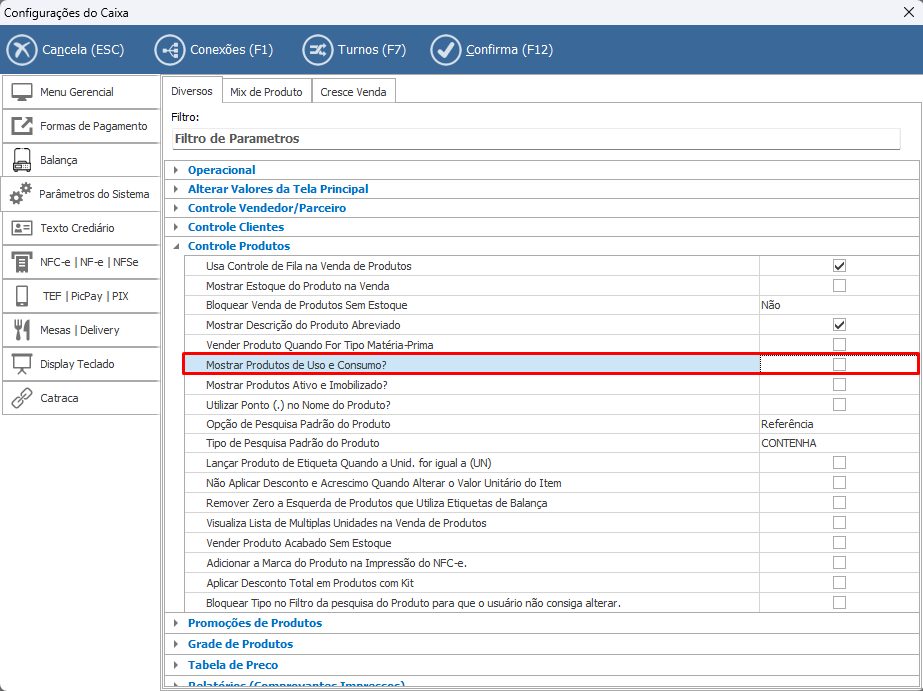Click the Catraca link icon
Image resolution: width=923 pixels, height=691 pixels.
23,398
